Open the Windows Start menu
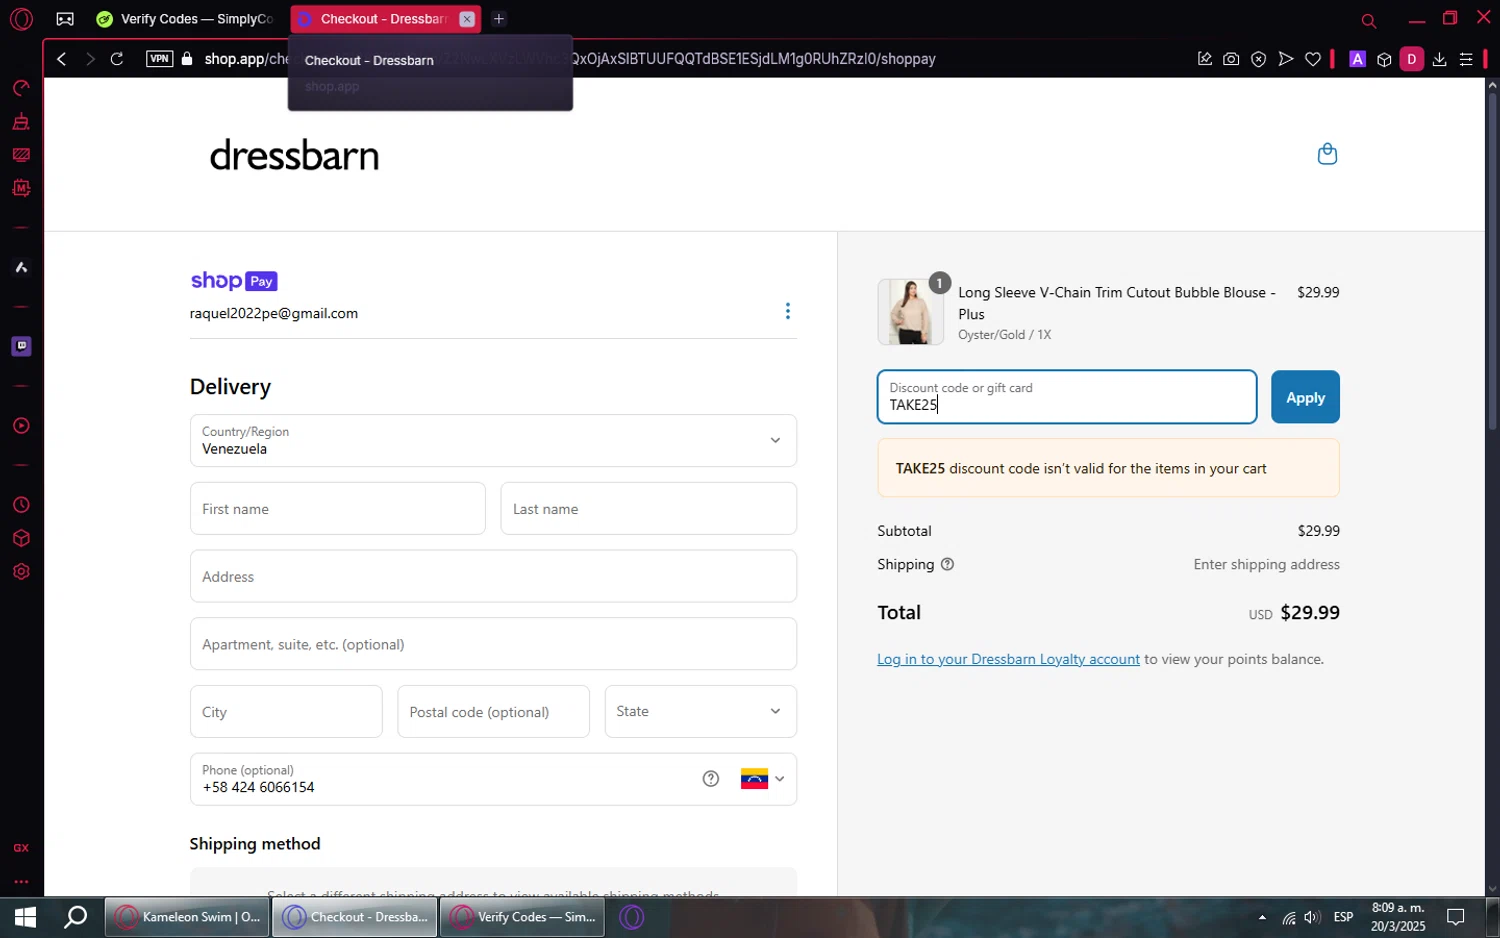Image resolution: width=1500 pixels, height=938 pixels. (24, 917)
